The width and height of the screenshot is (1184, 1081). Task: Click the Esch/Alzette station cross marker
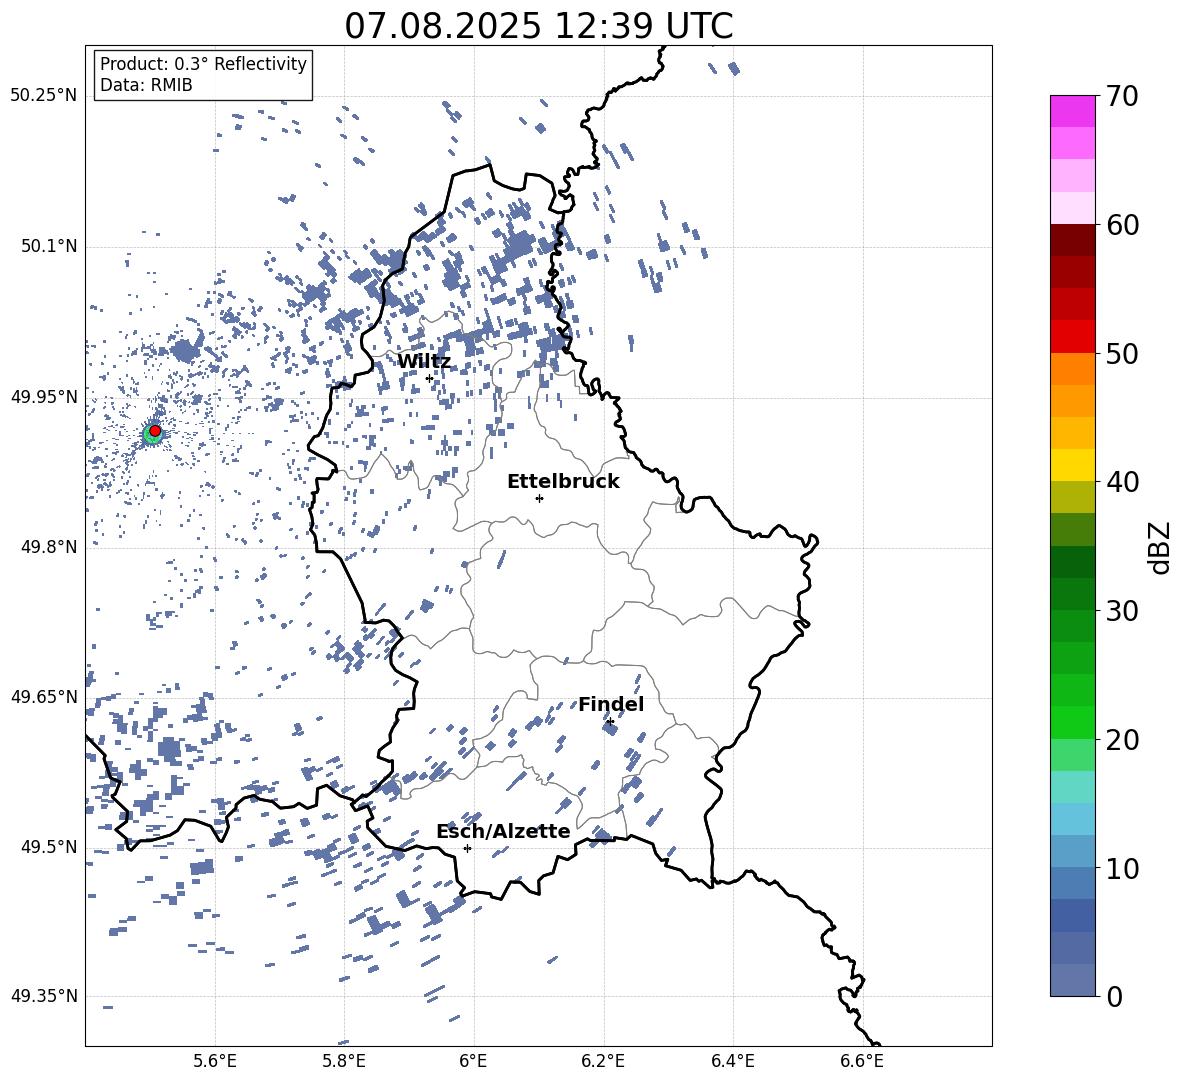pyautogui.click(x=467, y=848)
